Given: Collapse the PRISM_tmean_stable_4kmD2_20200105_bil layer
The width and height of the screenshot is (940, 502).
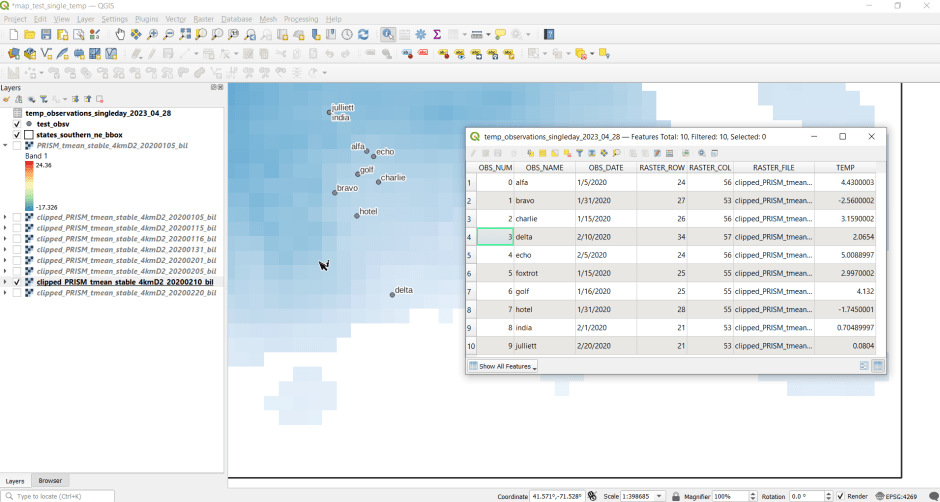Looking at the screenshot, I should click(5, 146).
